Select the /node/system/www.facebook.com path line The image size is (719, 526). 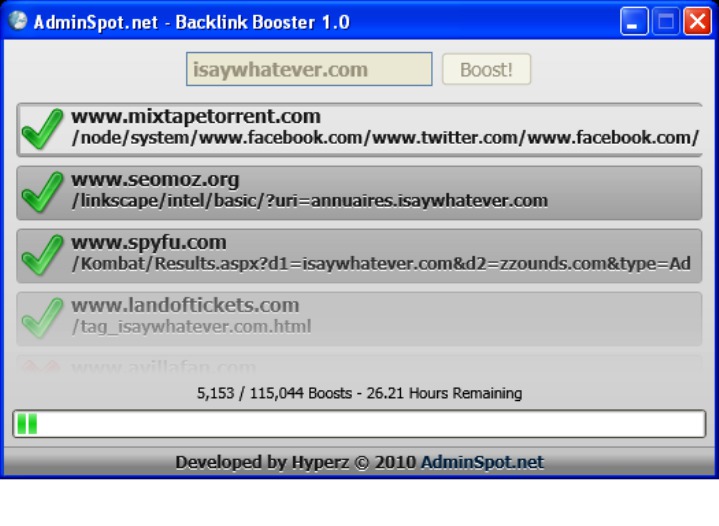[x=385, y=138]
